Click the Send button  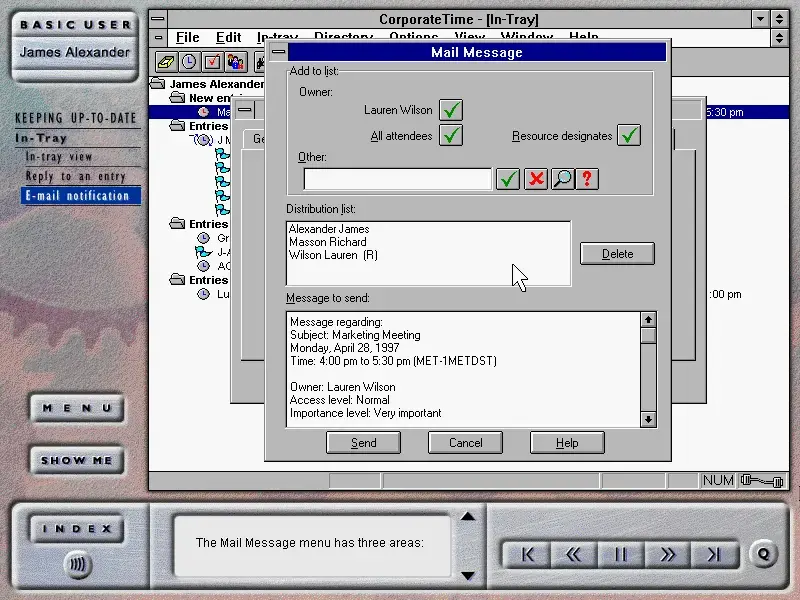[363, 442]
